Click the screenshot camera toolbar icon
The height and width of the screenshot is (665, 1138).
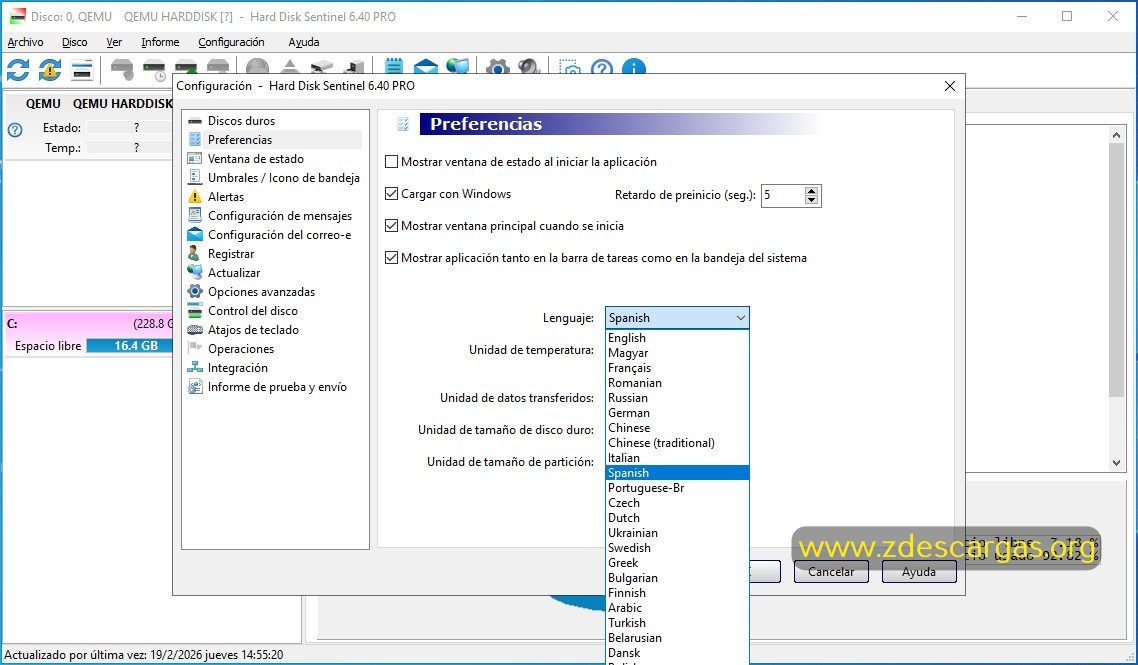point(570,67)
